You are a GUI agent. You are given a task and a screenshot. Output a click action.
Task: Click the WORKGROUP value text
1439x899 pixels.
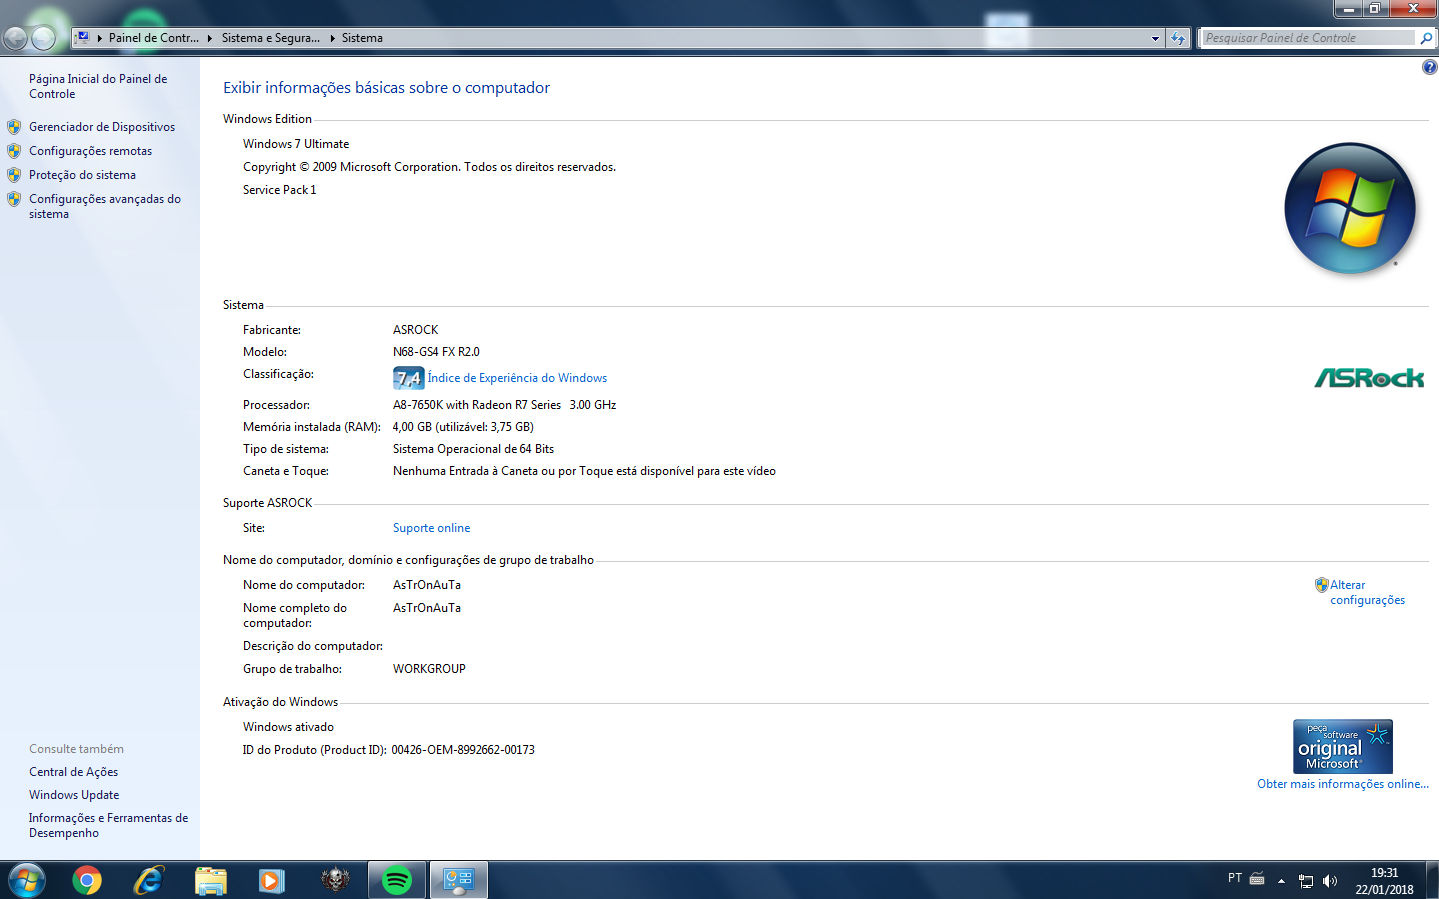click(x=429, y=669)
